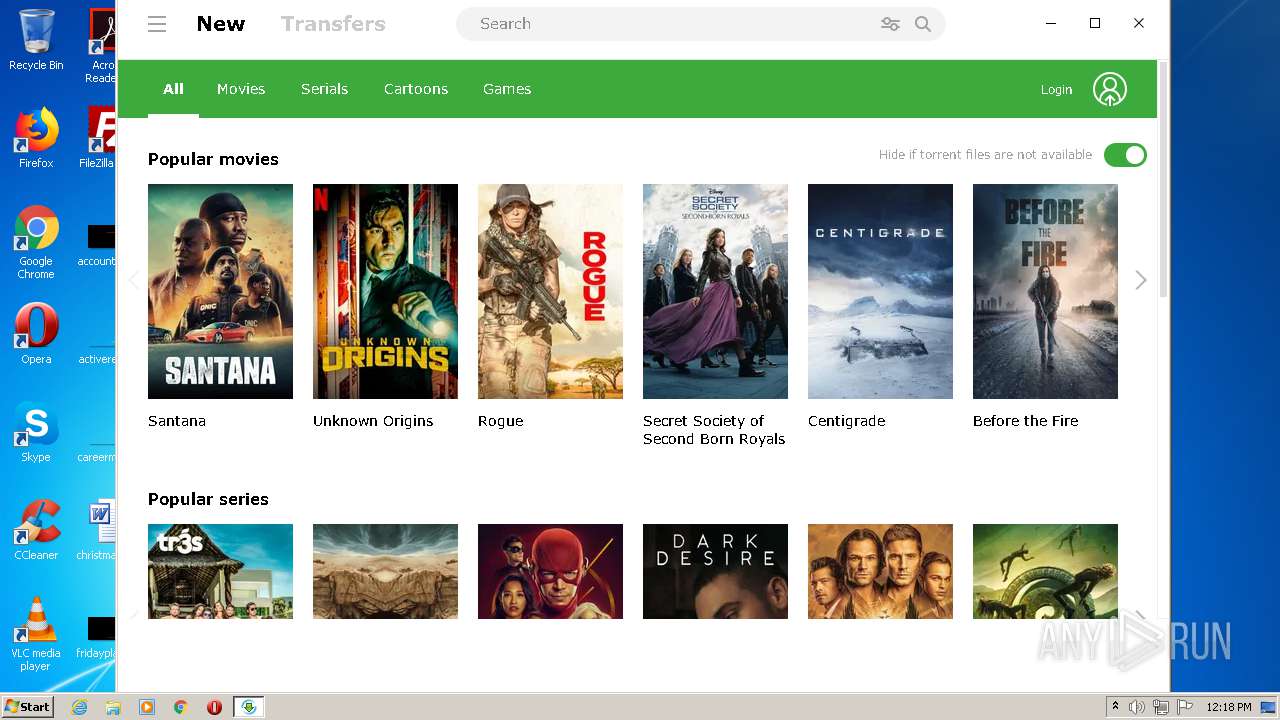
Task: Select the torrent app taskbar button
Action: click(249, 707)
